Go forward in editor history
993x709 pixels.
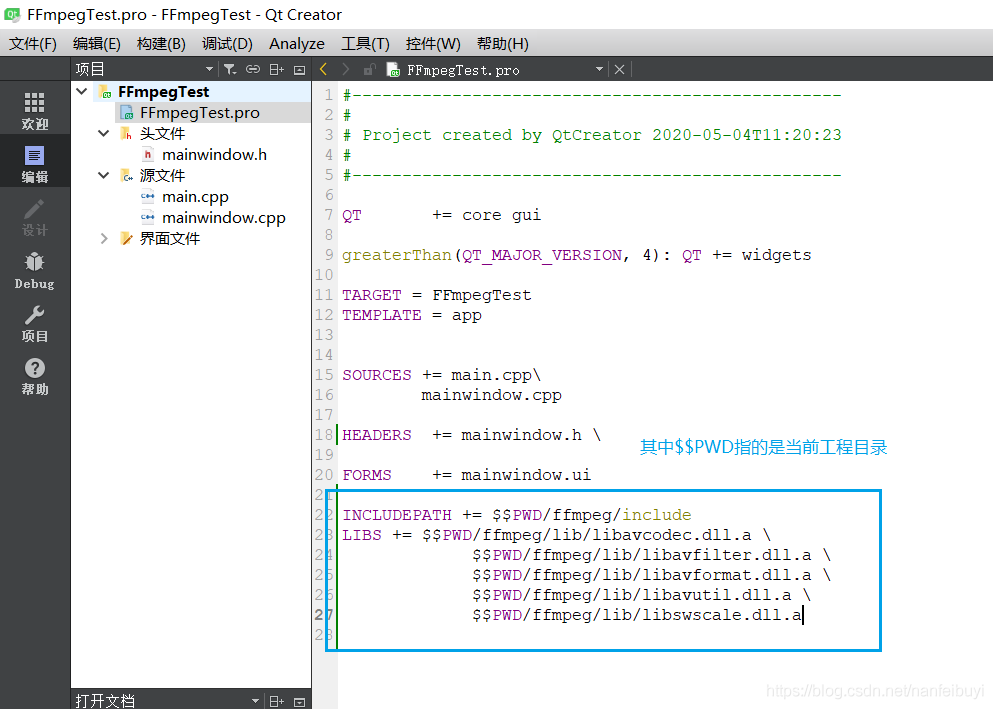click(346, 69)
